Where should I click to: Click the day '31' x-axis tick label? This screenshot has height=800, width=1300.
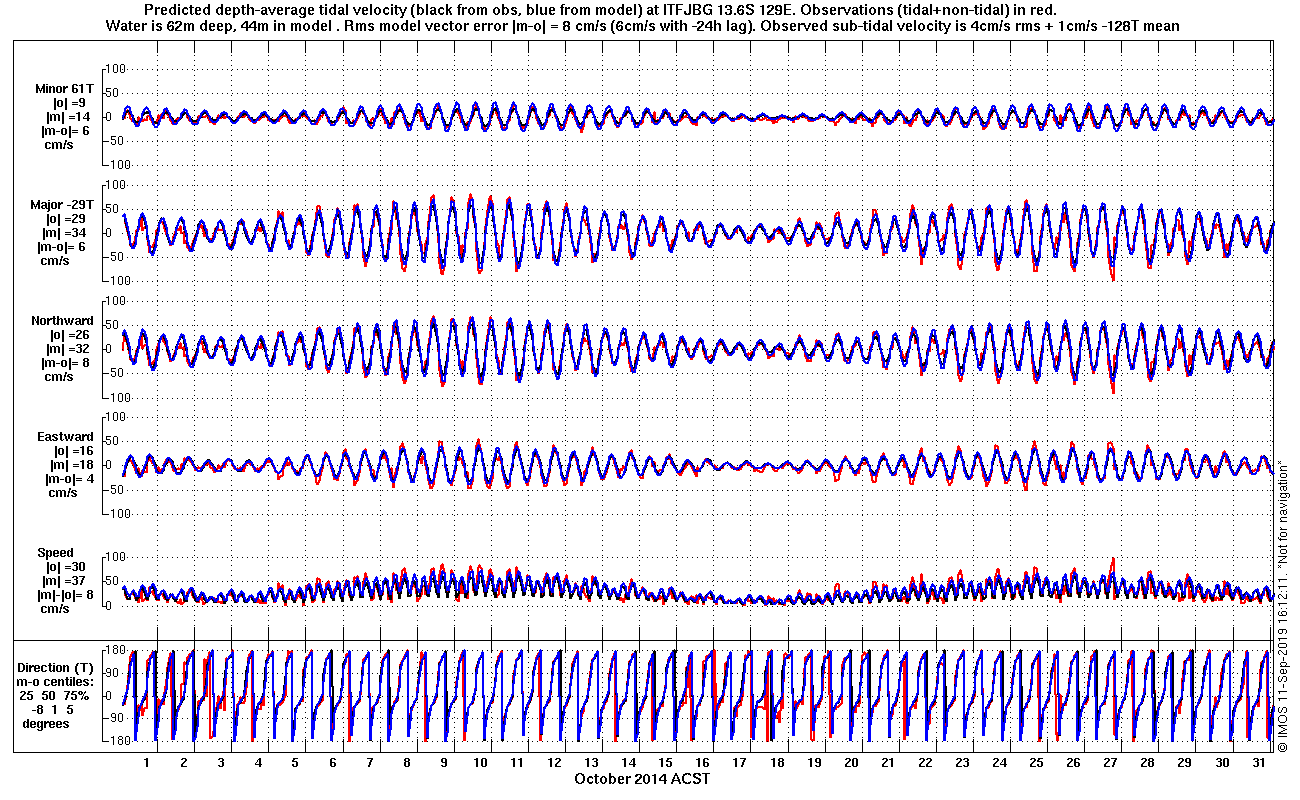coord(1260,762)
